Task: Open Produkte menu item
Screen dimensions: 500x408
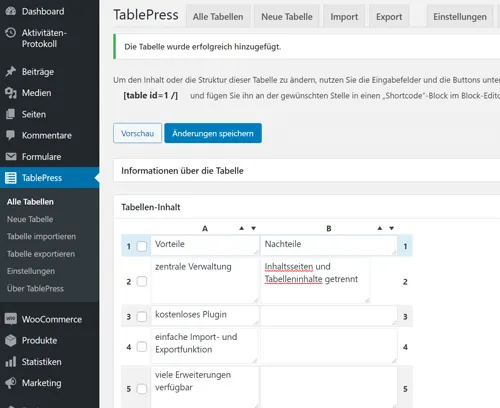Action: (x=39, y=340)
